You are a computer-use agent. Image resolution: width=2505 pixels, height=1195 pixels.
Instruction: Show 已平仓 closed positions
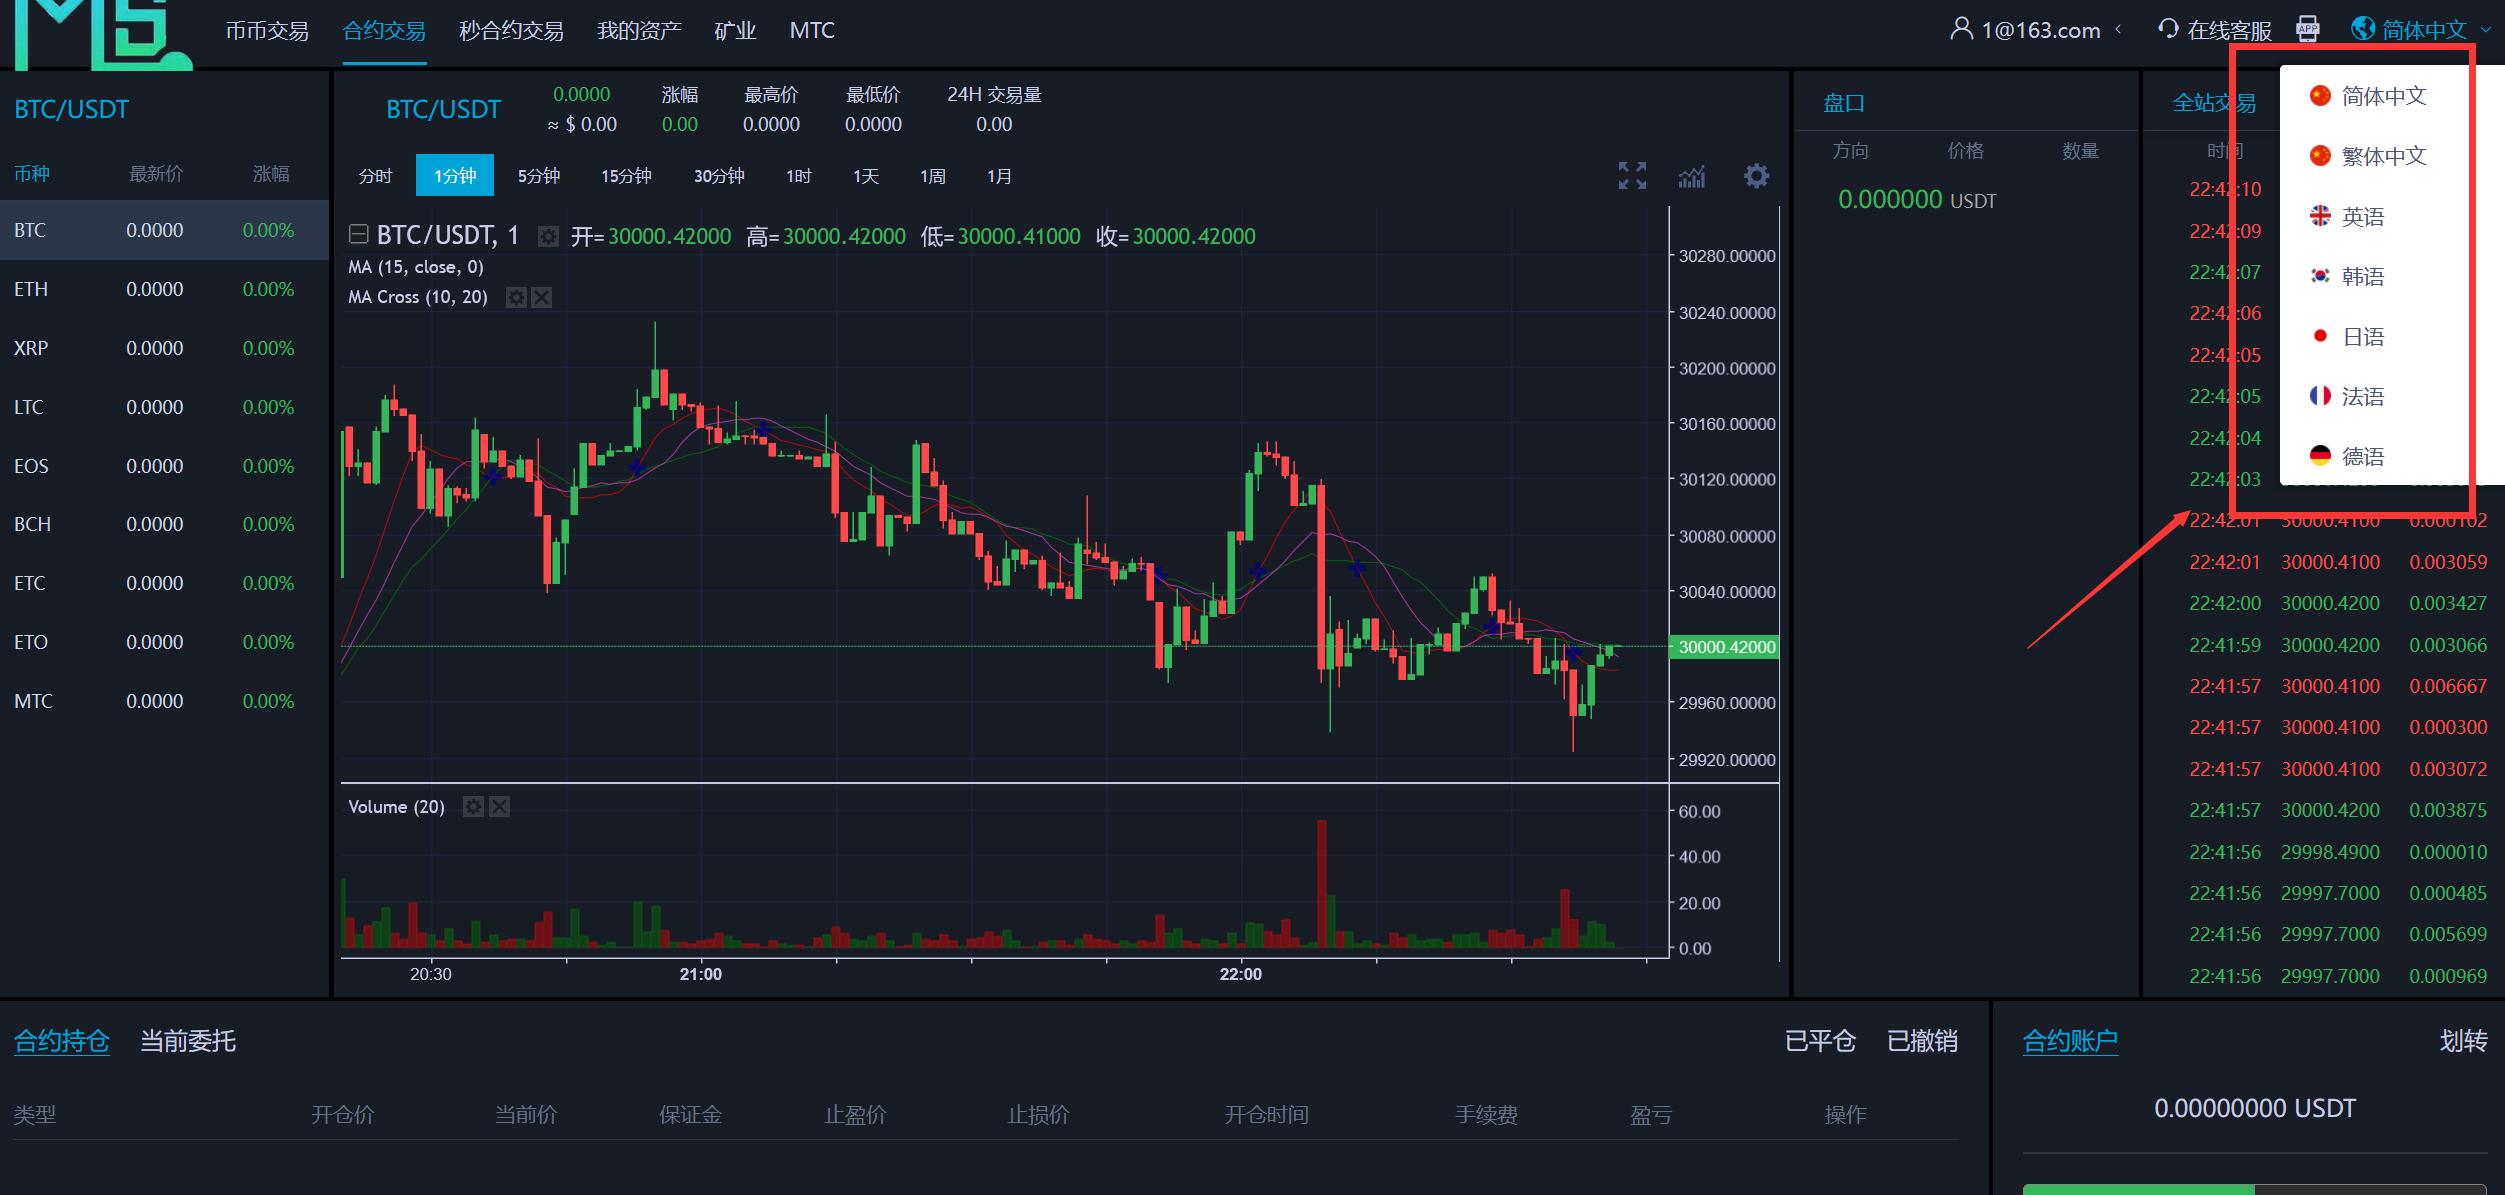(1820, 1041)
